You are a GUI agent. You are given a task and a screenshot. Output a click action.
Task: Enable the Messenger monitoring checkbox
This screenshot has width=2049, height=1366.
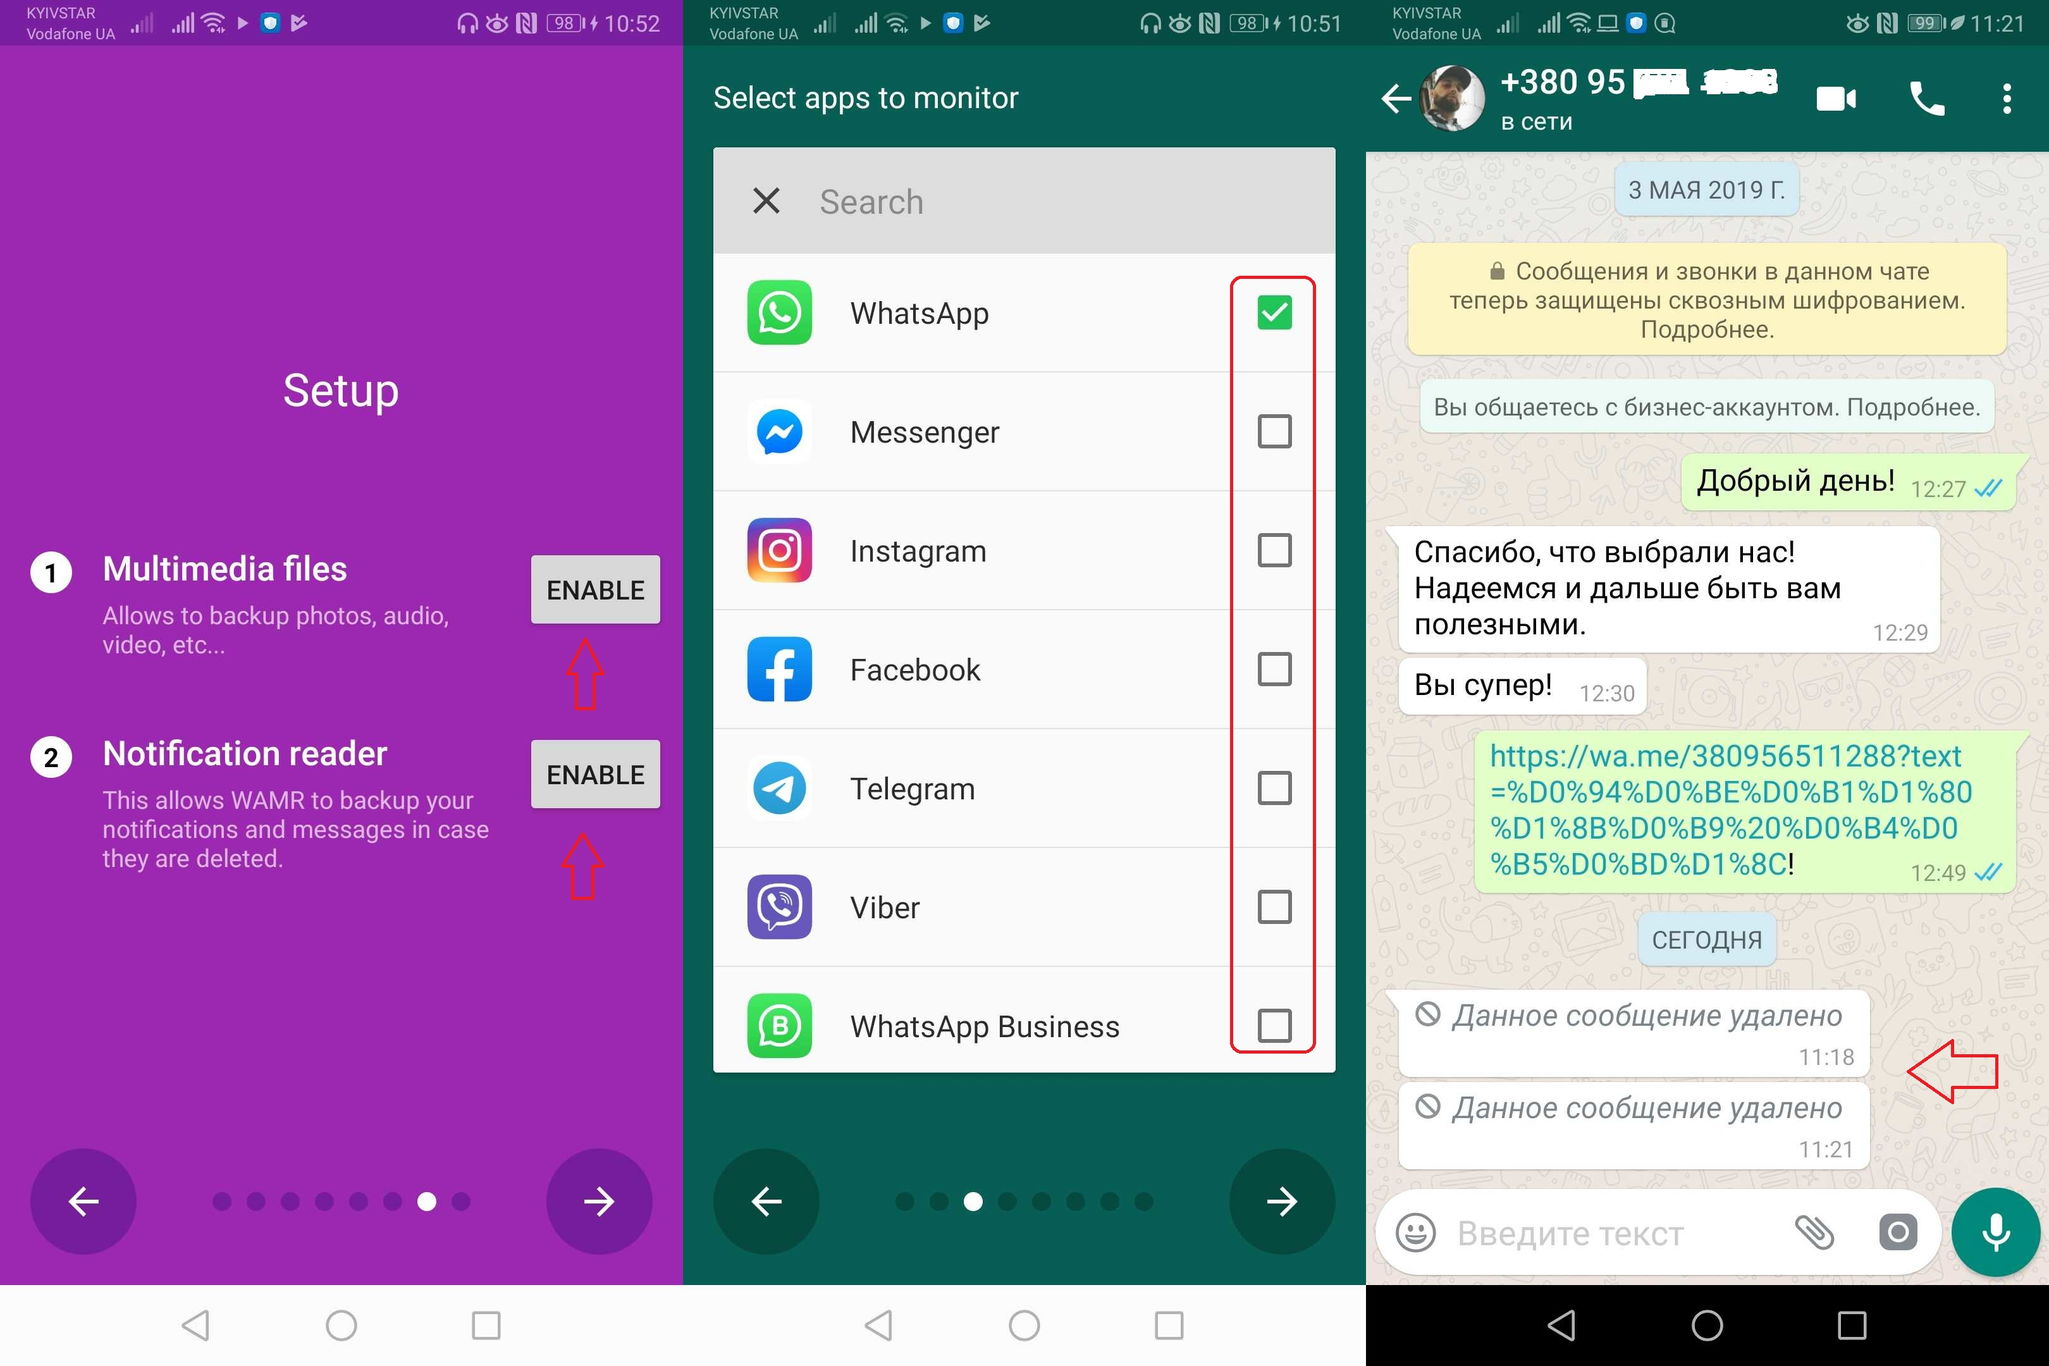1273,431
